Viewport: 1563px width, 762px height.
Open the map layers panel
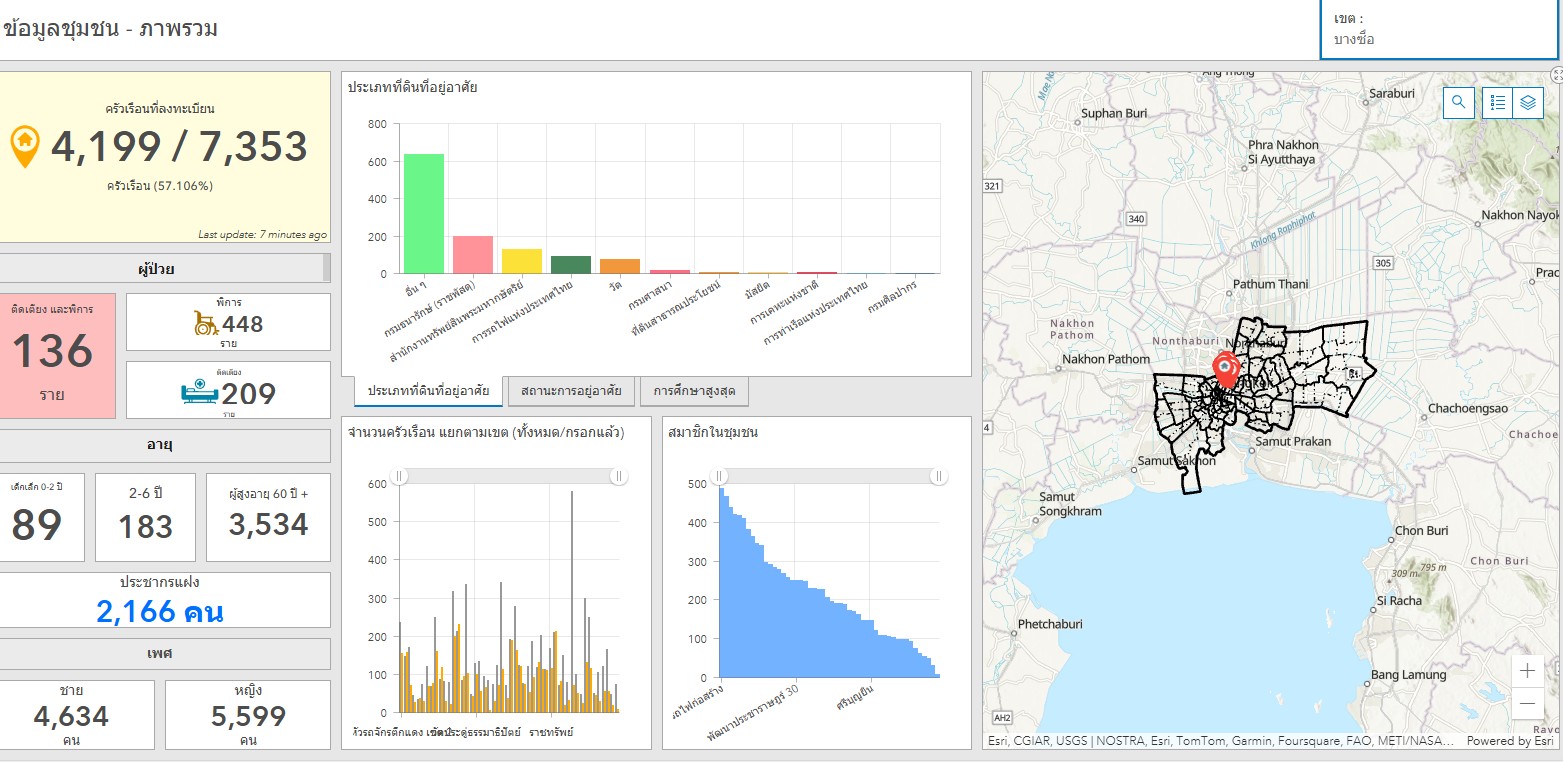[x=1528, y=102]
